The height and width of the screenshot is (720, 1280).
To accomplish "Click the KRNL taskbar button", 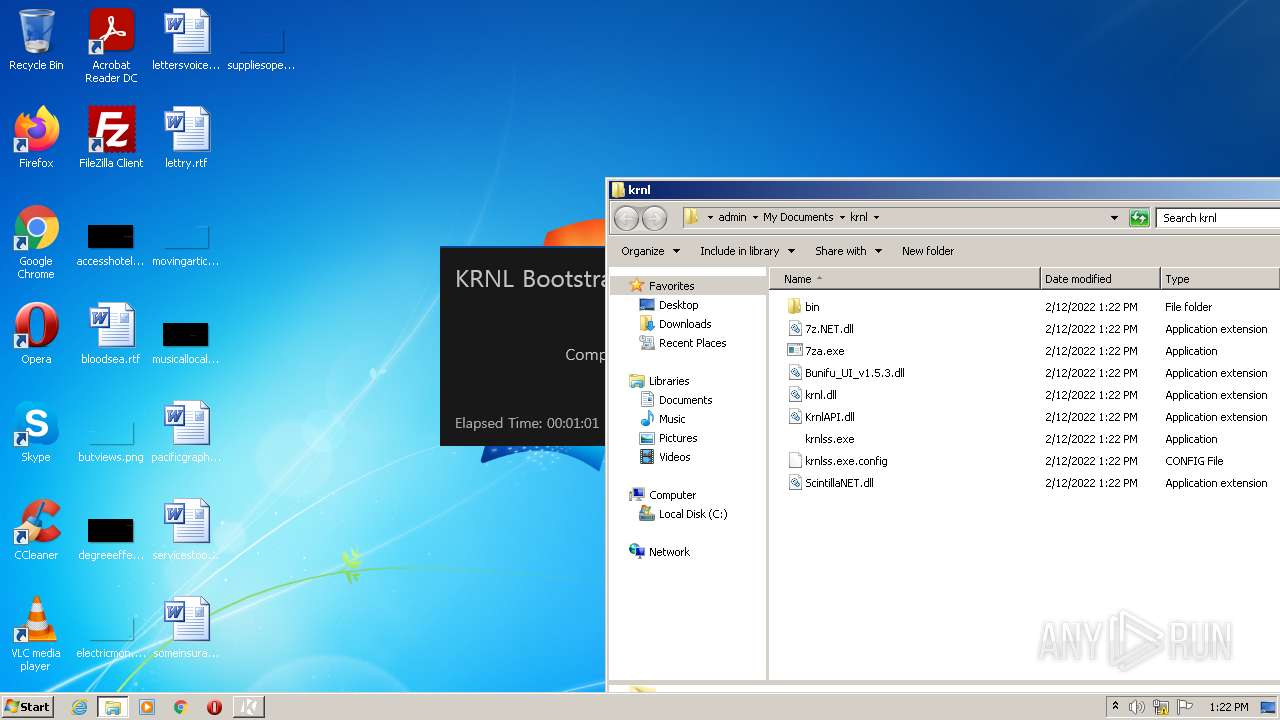I will 249,707.
